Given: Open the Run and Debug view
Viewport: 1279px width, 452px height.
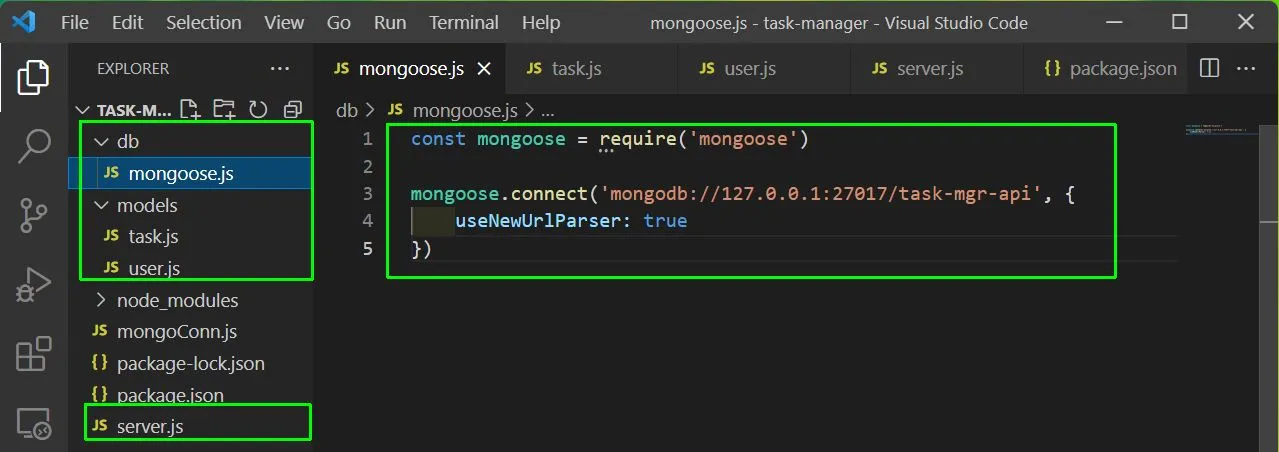Looking at the screenshot, I should point(33,285).
